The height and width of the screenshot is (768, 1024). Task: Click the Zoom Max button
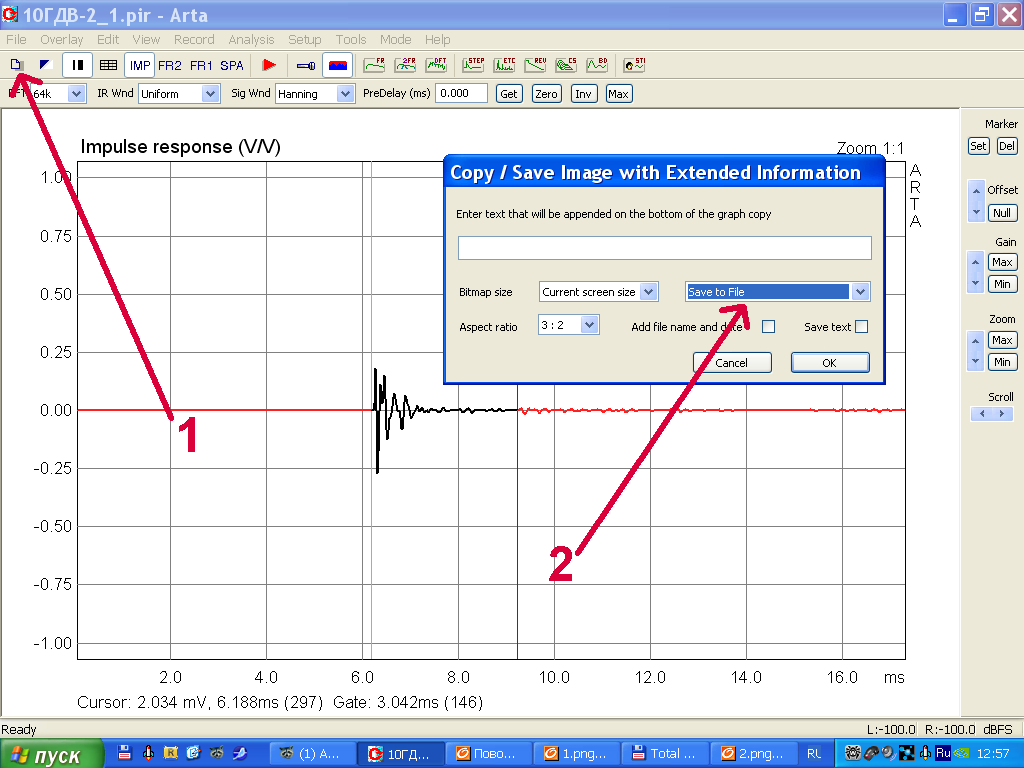pos(1002,340)
